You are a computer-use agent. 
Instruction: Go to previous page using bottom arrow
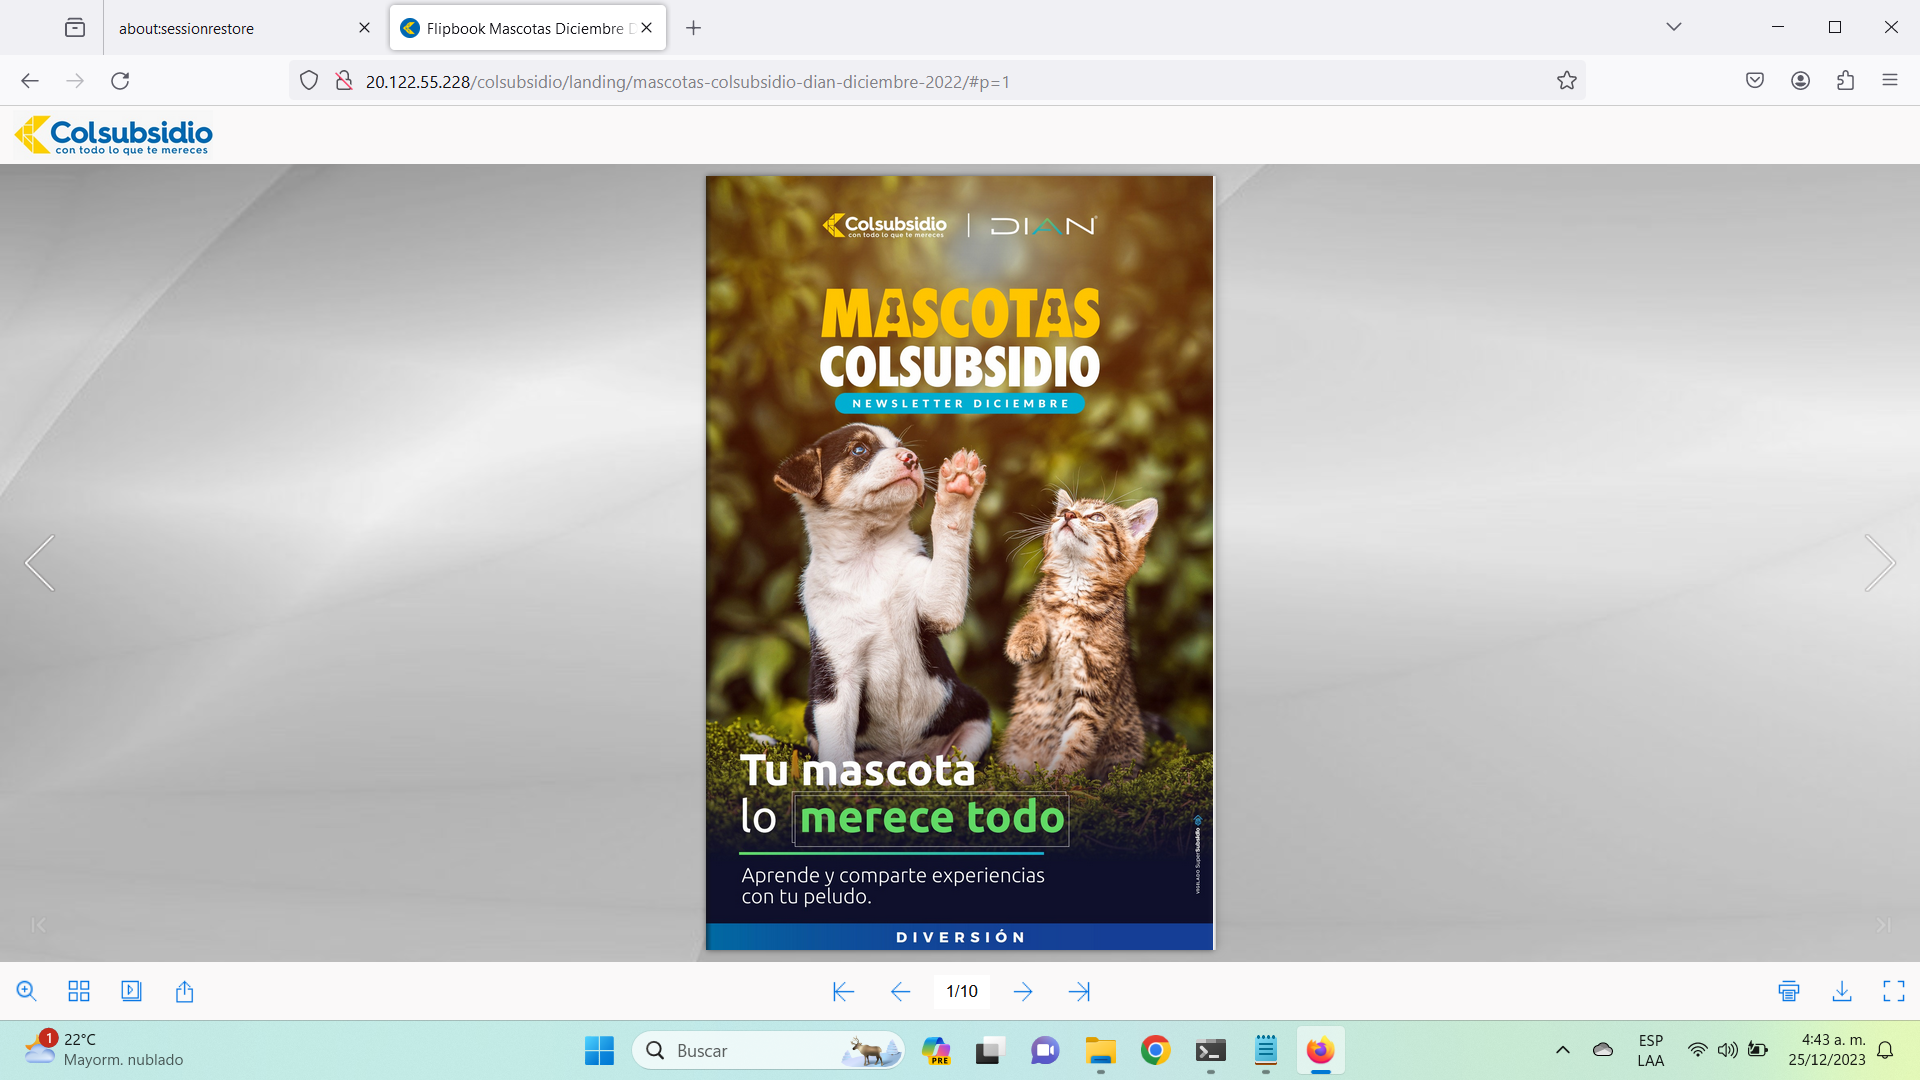tap(900, 991)
